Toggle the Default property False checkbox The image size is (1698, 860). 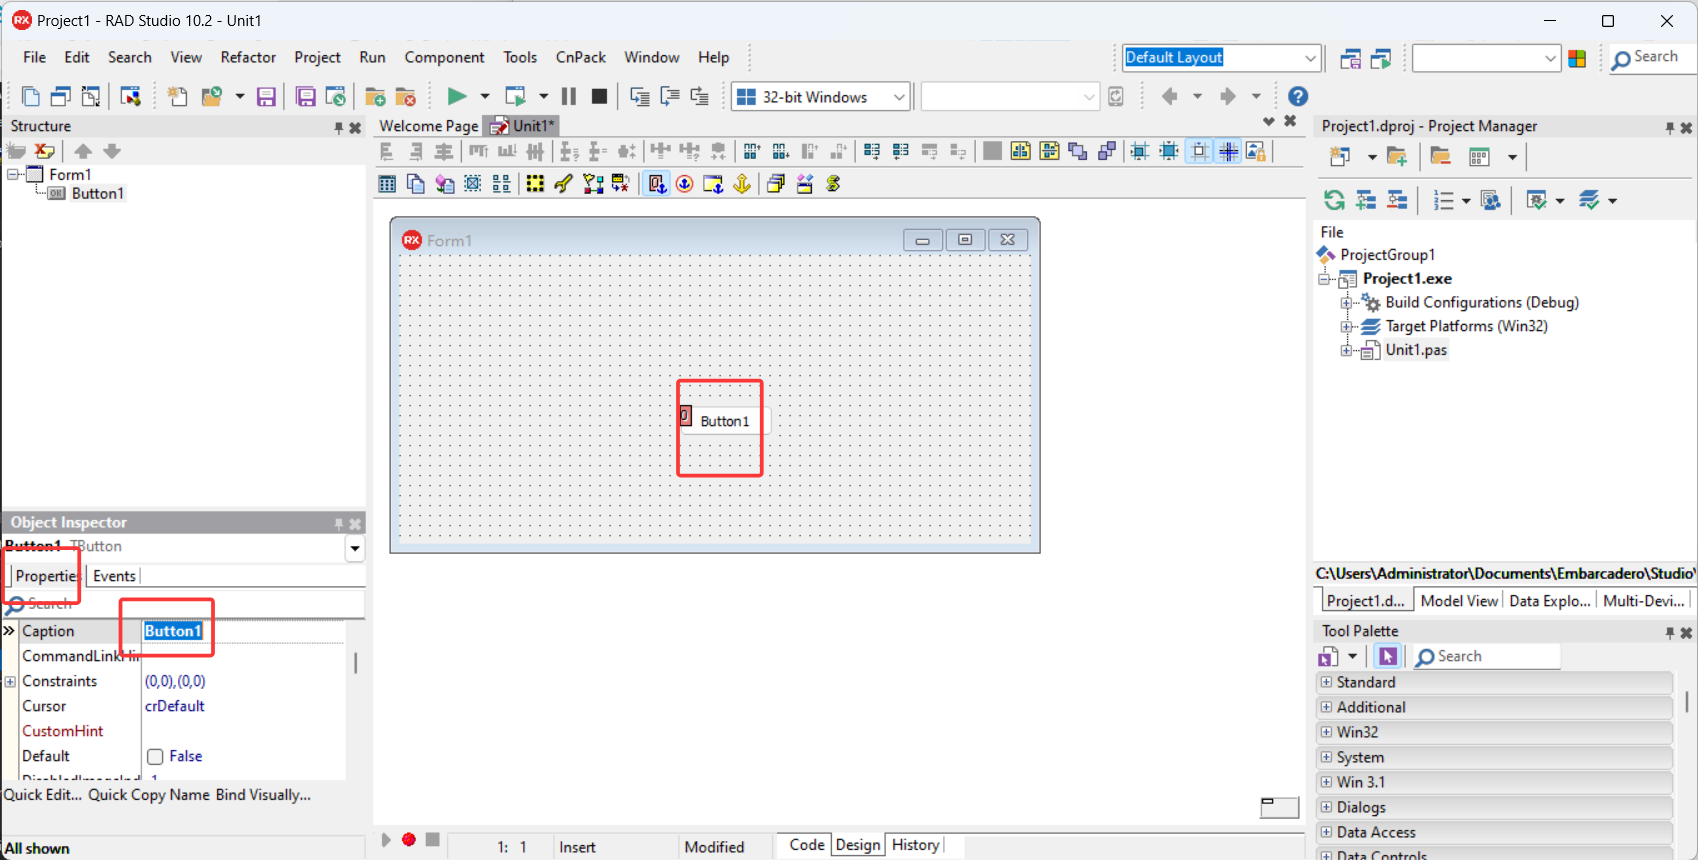(155, 757)
